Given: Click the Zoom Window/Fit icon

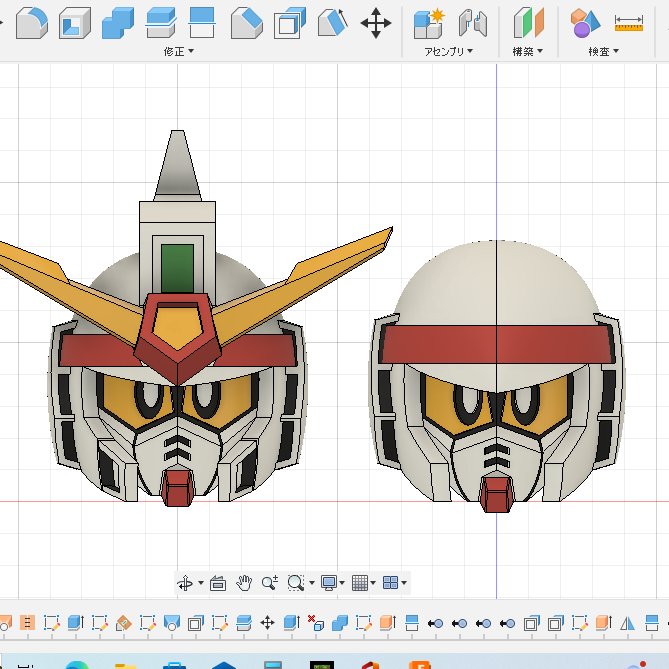Looking at the screenshot, I should pos(296,583).
